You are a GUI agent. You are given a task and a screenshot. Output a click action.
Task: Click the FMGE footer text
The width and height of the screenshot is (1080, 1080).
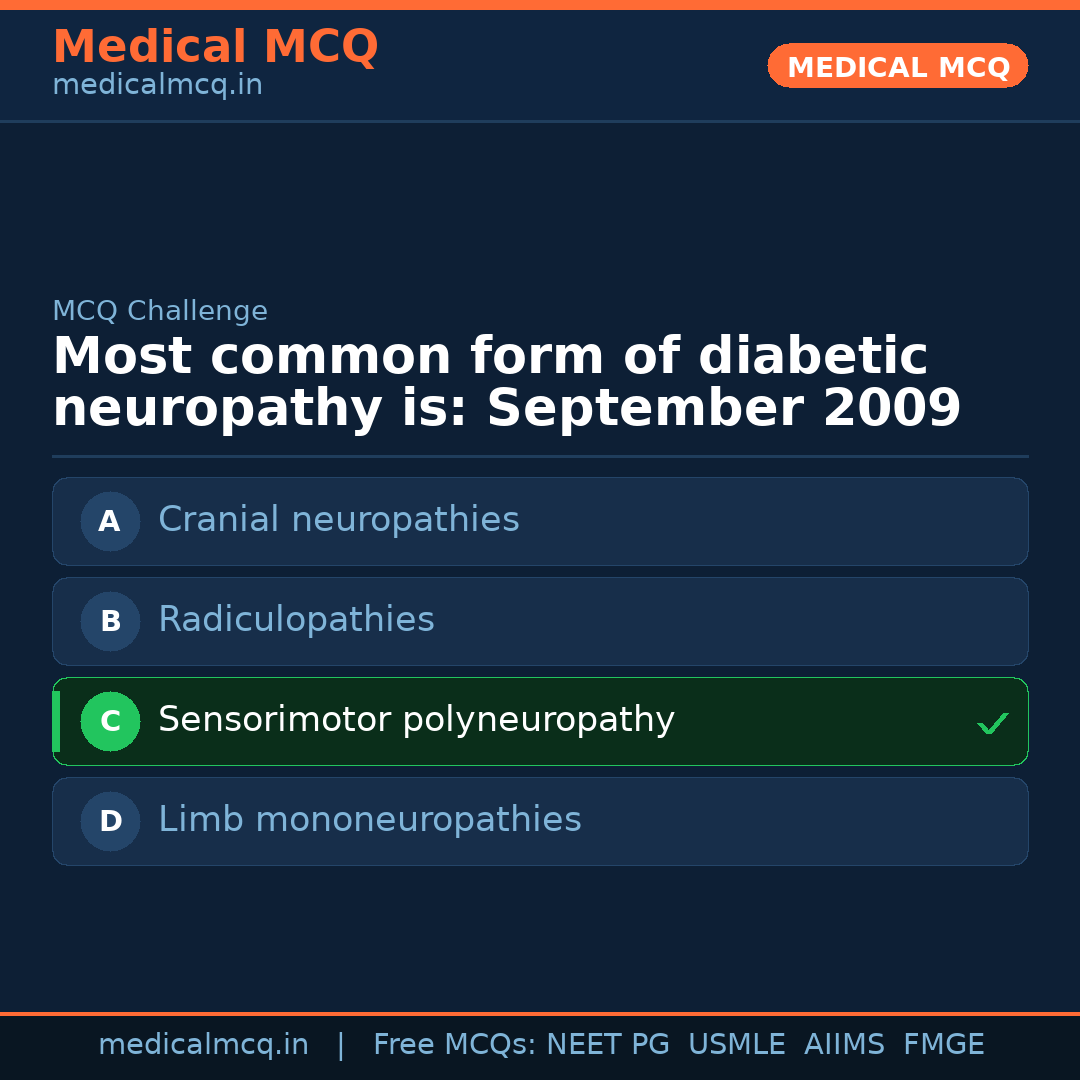coord(943,1045)
